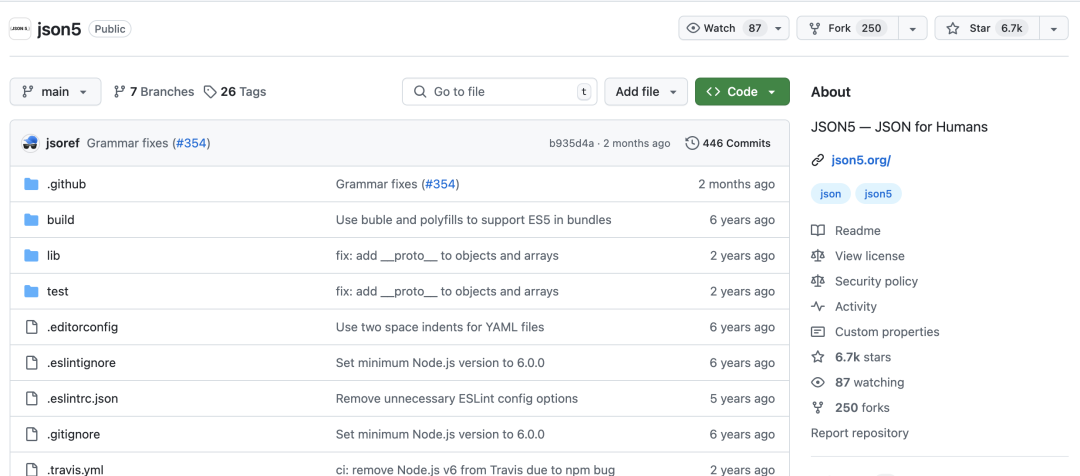Click the tag icon next to 26 Tags
The image size is (1080, 476).
[210, 92]
